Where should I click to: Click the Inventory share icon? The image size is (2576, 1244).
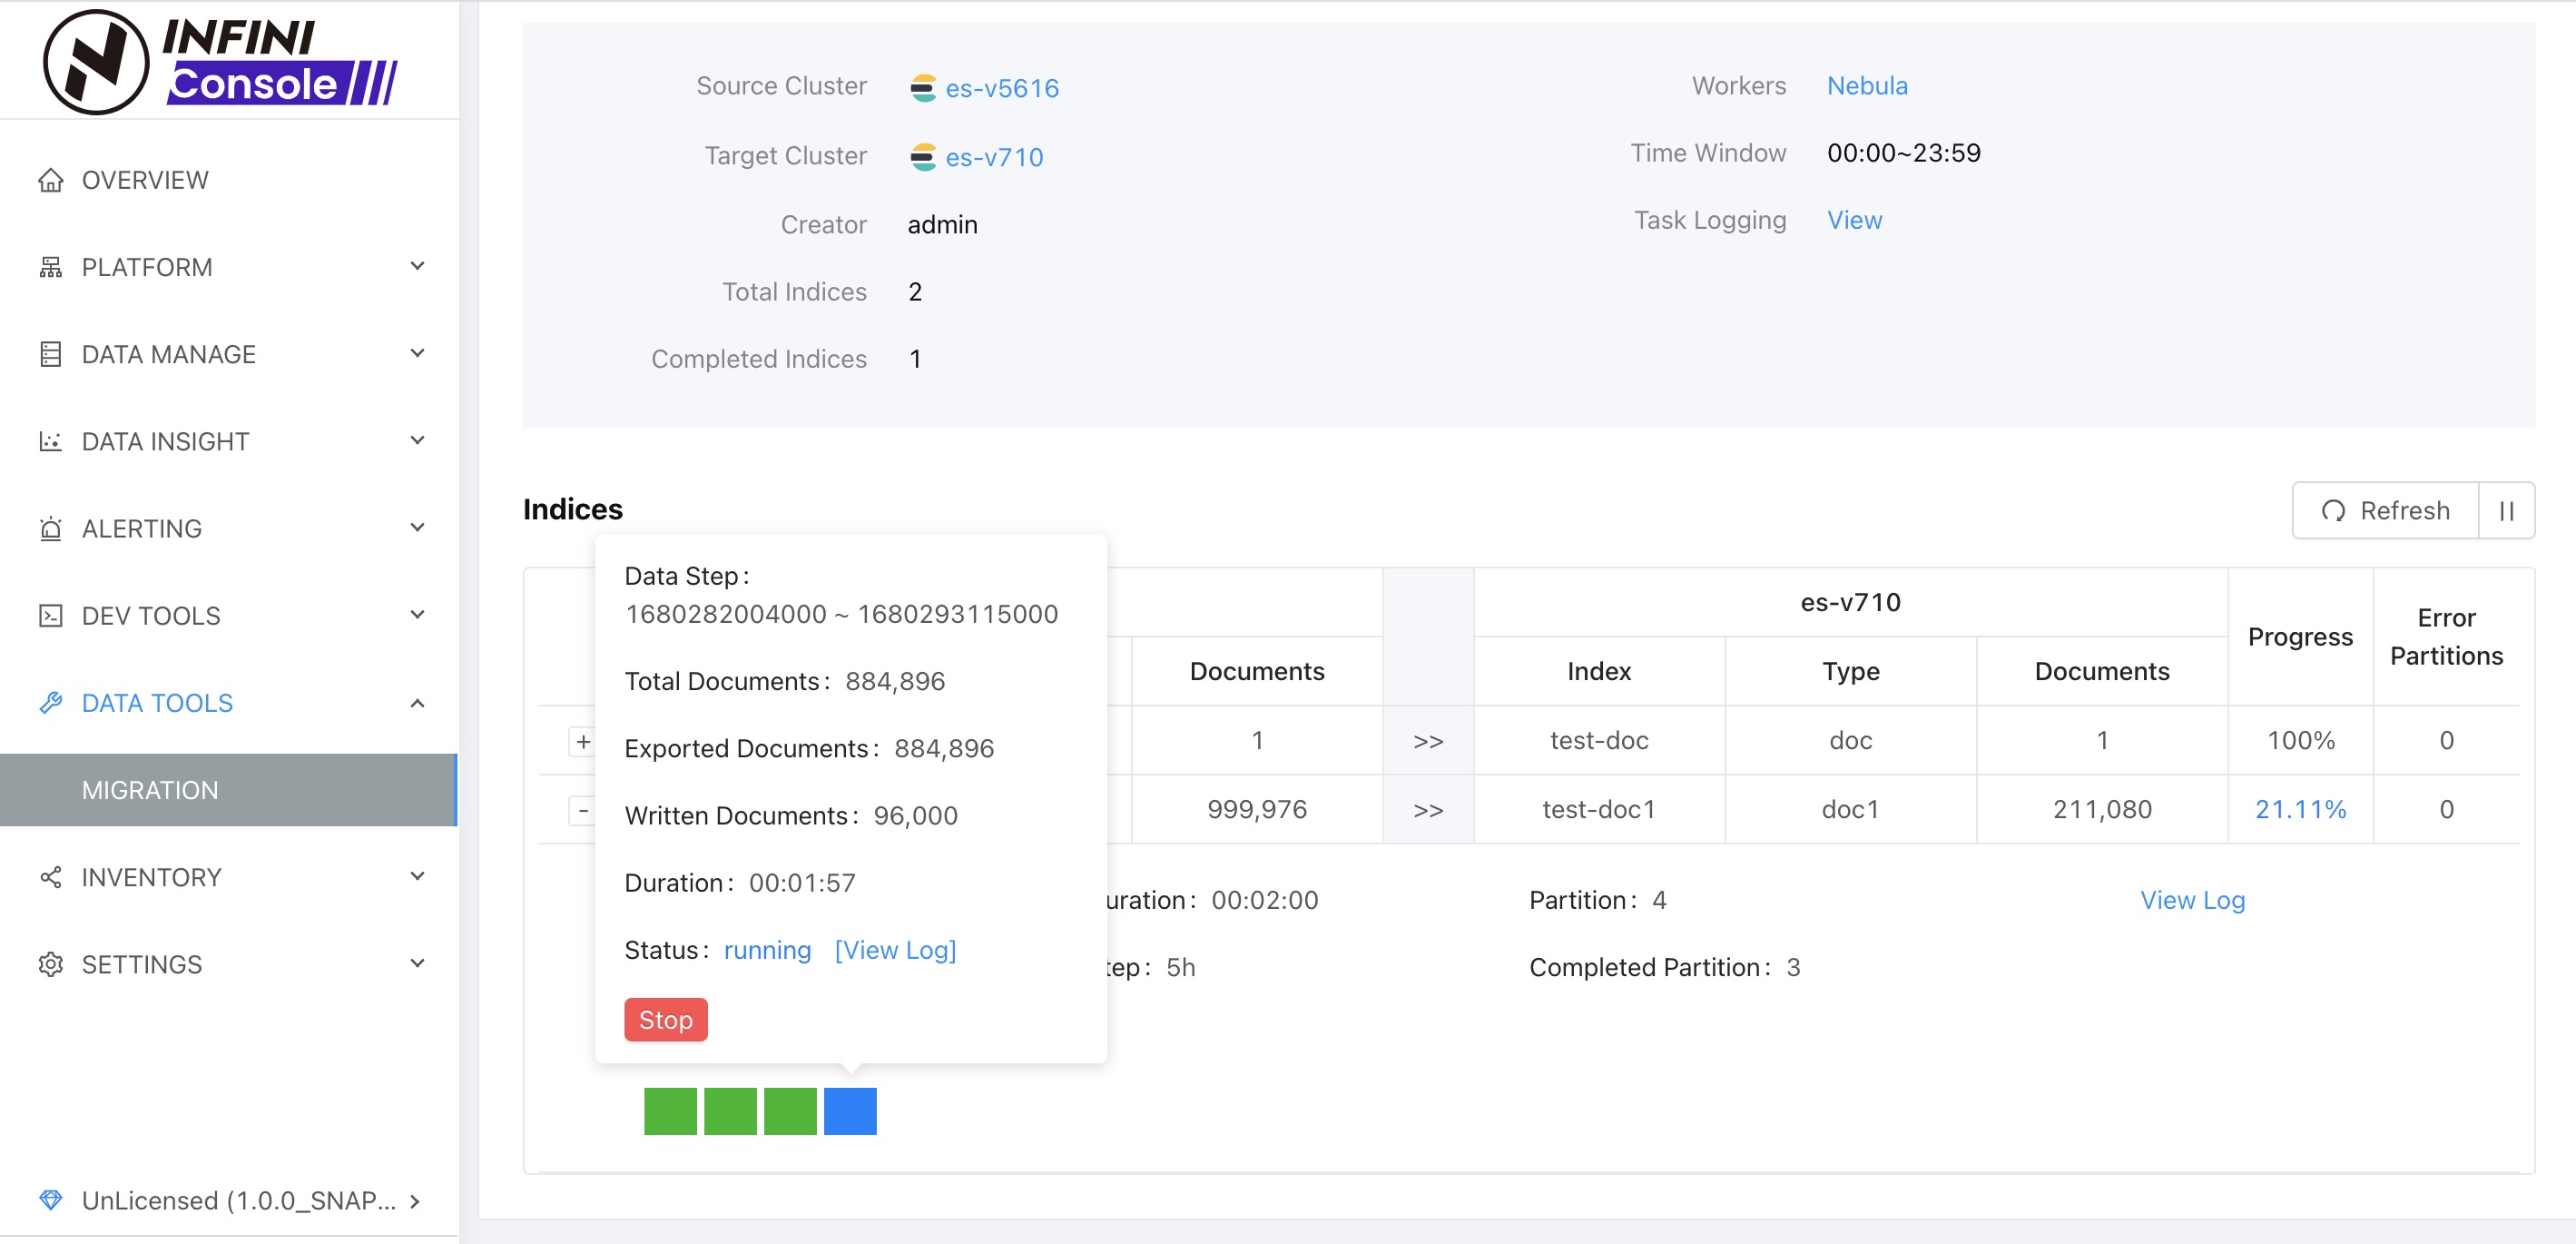[x=50, y=877]
